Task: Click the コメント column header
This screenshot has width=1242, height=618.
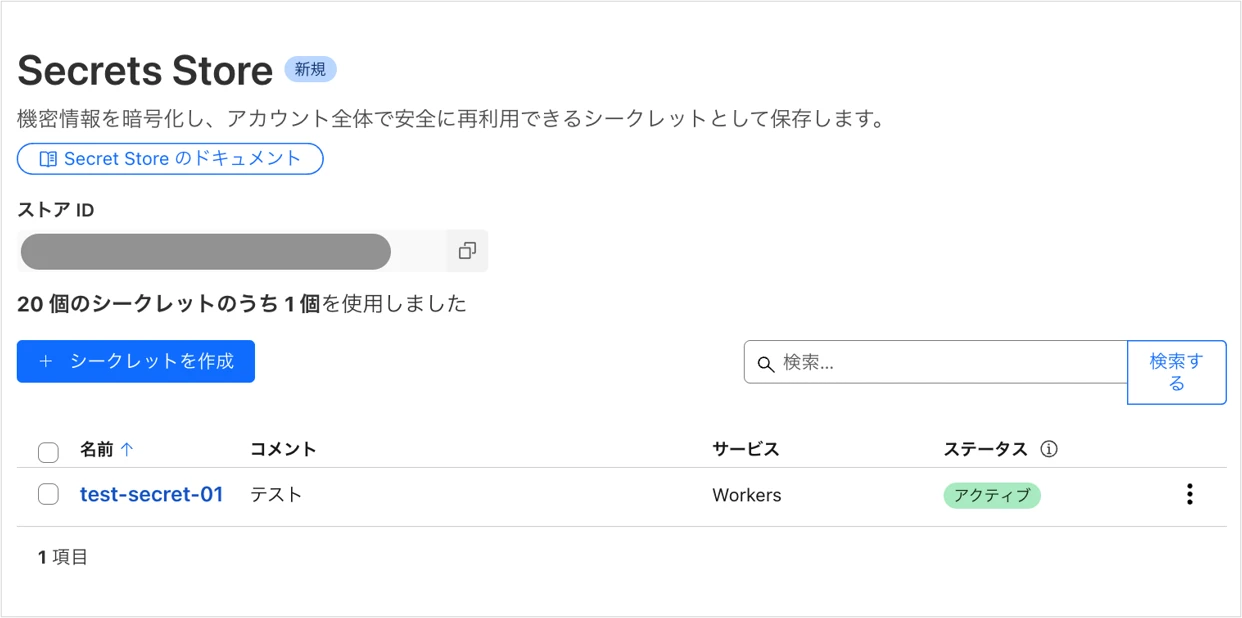Action: [283, 449]
